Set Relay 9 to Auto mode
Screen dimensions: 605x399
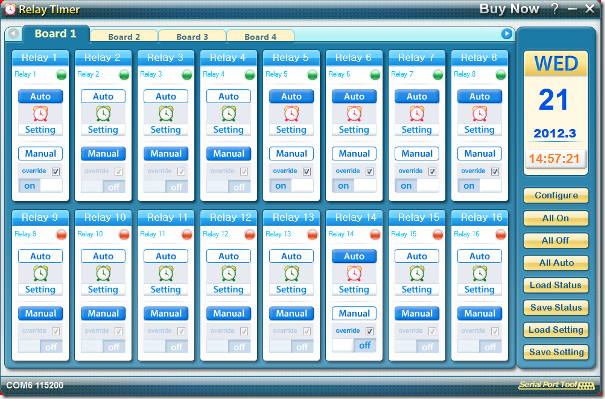(x=40, y=256)
